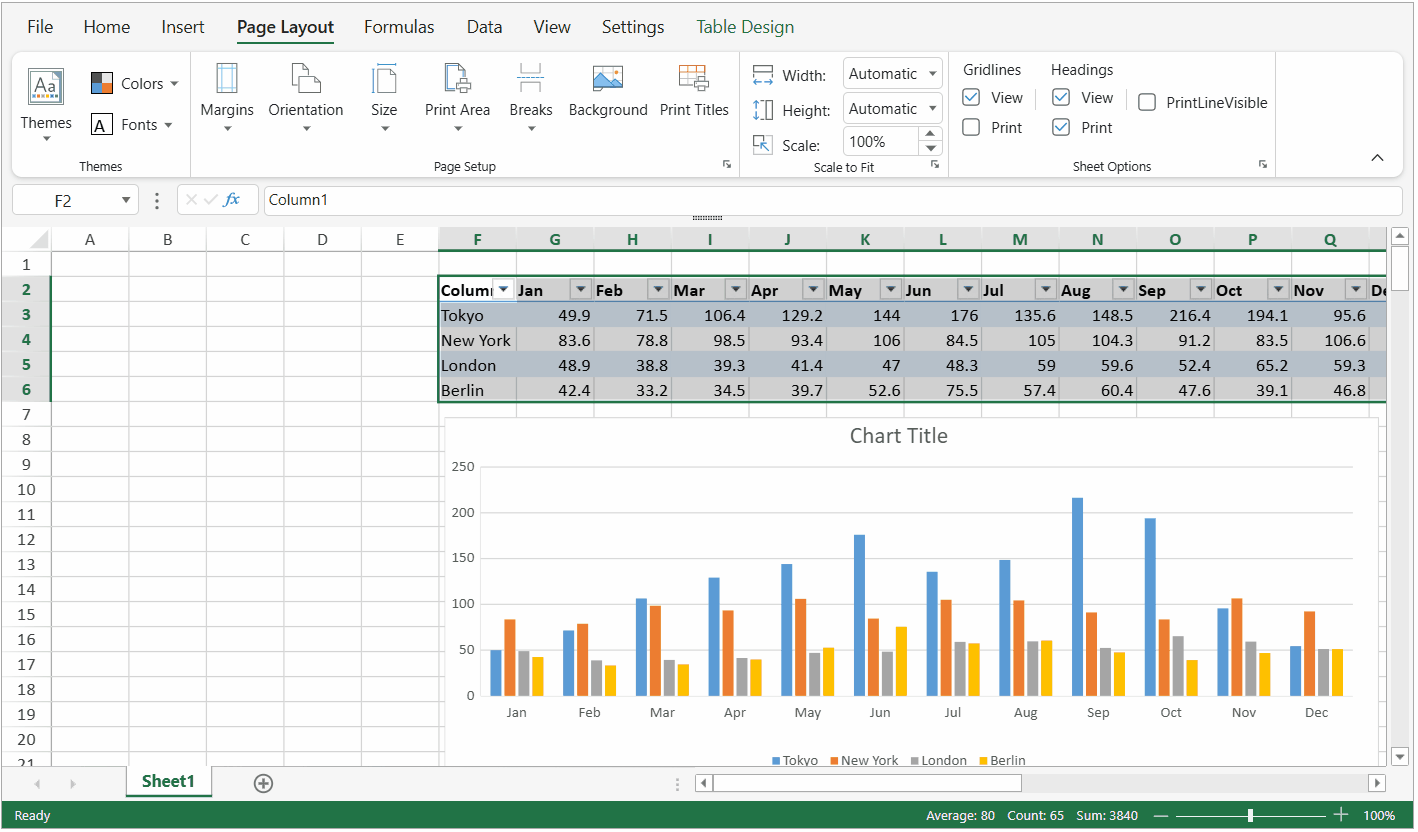The width and height of the screenshot is (1418, 832).
Task: Open the Page Setup dialog launcher
Action: coord(727,164)
